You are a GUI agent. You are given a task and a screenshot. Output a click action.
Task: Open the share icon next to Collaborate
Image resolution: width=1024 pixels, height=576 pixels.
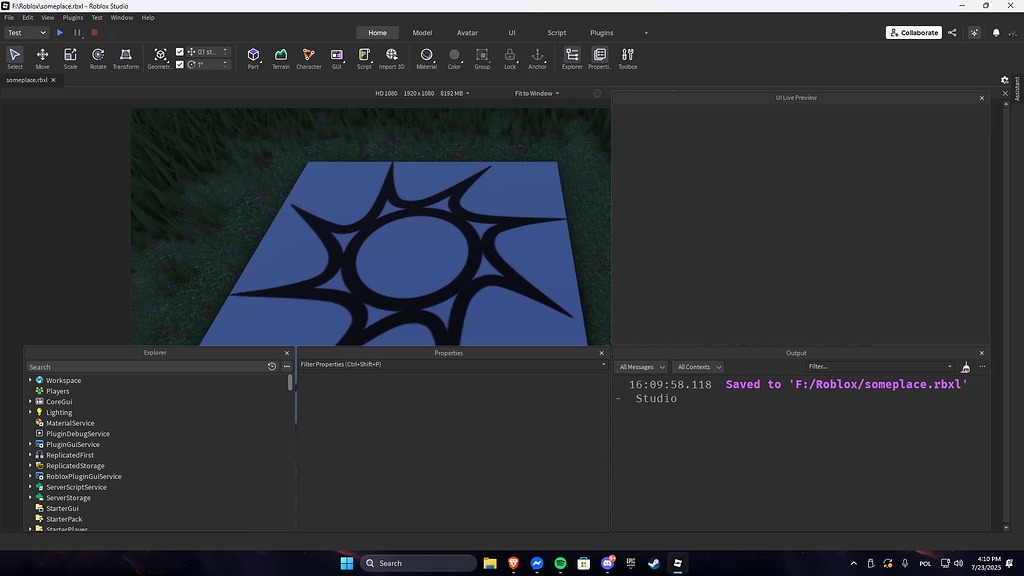952,33
